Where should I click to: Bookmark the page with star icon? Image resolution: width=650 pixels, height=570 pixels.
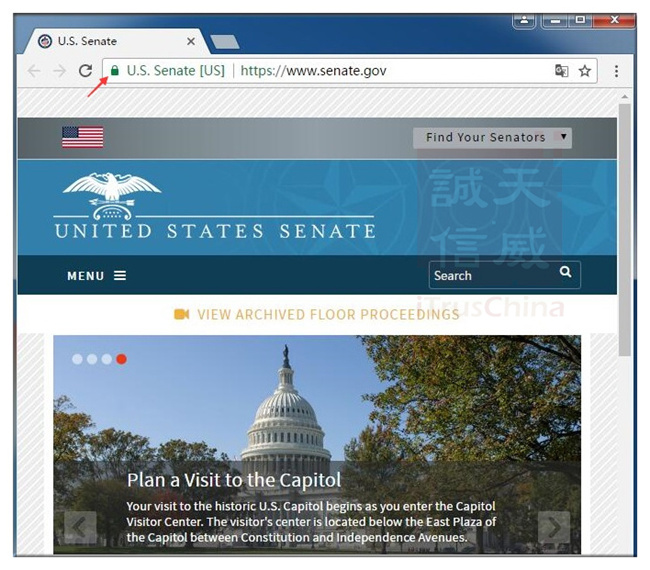[585, 71]
